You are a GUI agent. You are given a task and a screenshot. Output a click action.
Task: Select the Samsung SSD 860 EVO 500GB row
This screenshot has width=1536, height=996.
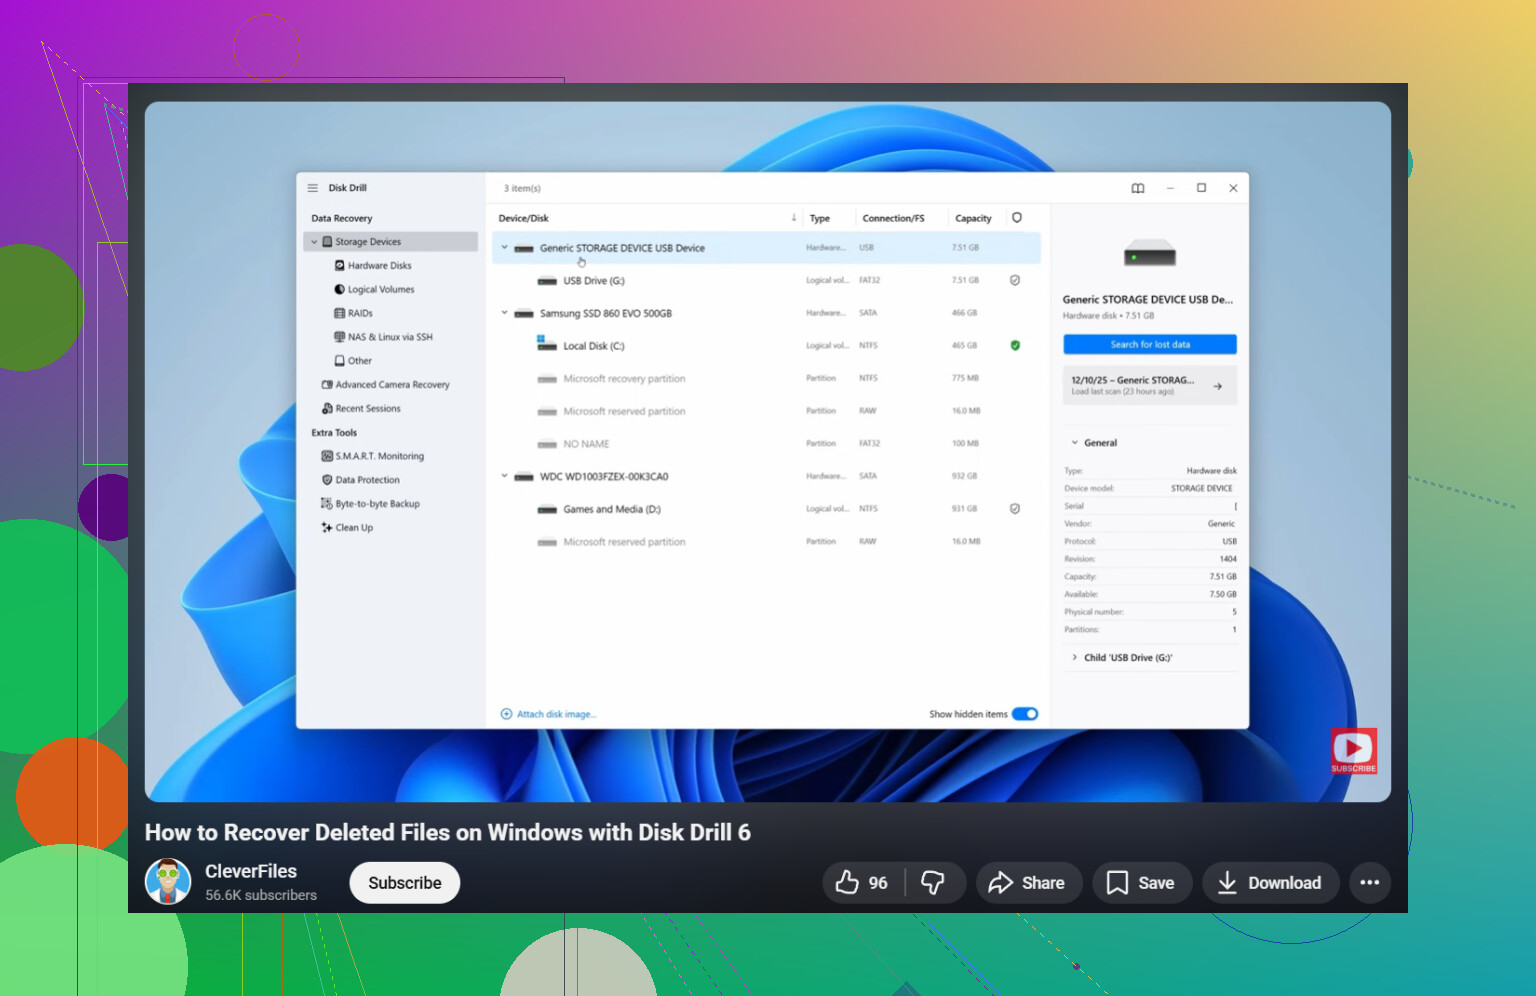[x=766, y=313]
